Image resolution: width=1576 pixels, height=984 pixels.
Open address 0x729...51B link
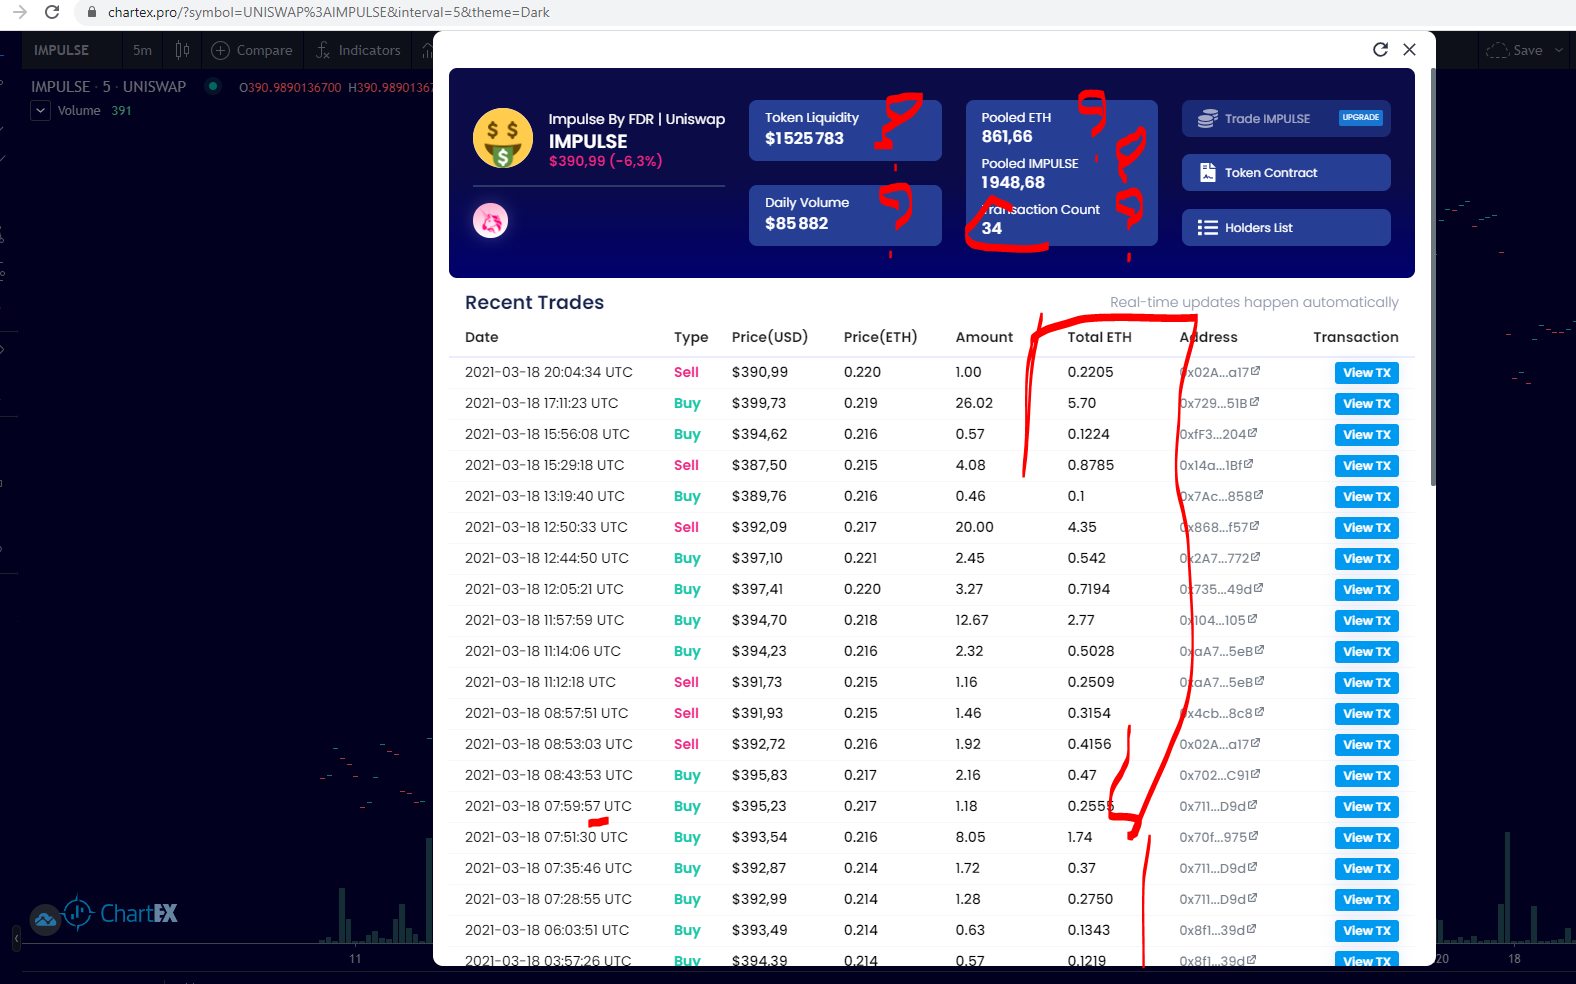point(1219,403)
